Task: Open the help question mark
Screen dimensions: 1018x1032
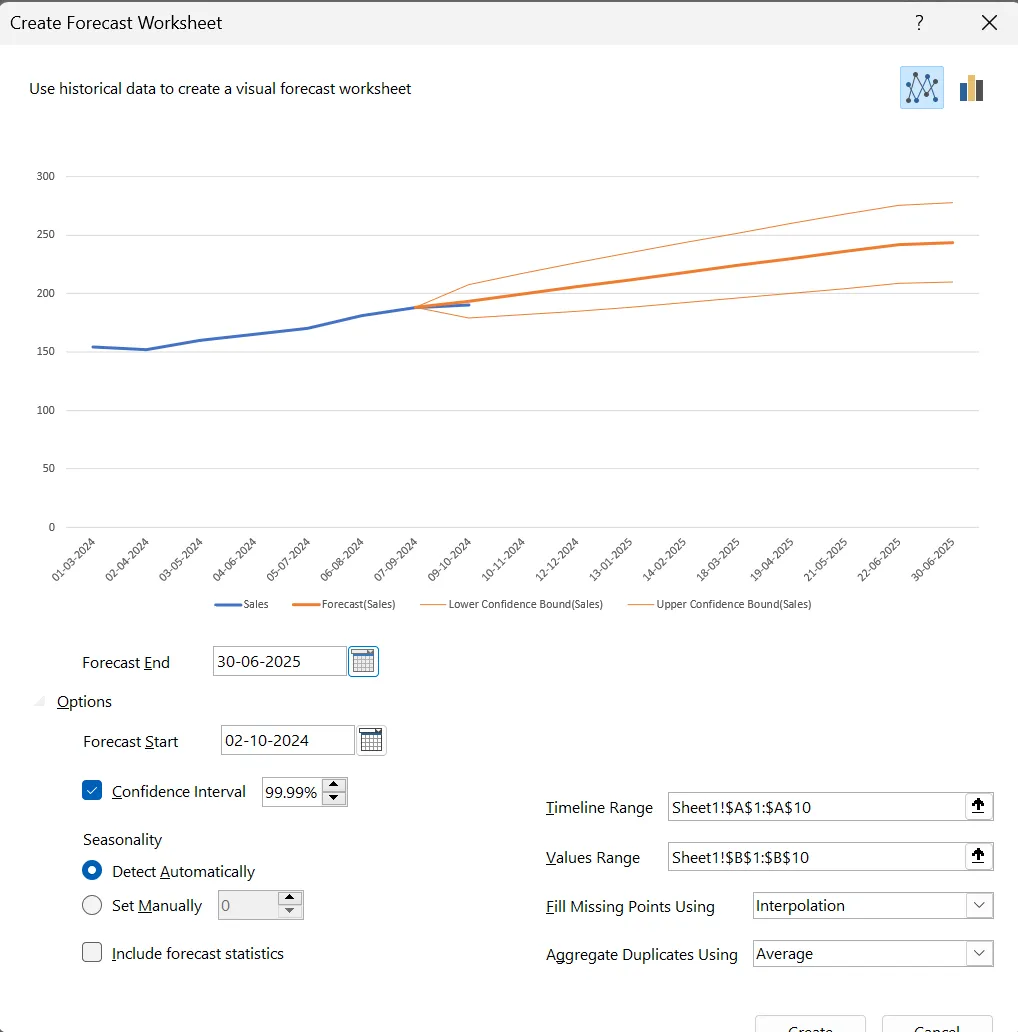Action: click(919, 23)
